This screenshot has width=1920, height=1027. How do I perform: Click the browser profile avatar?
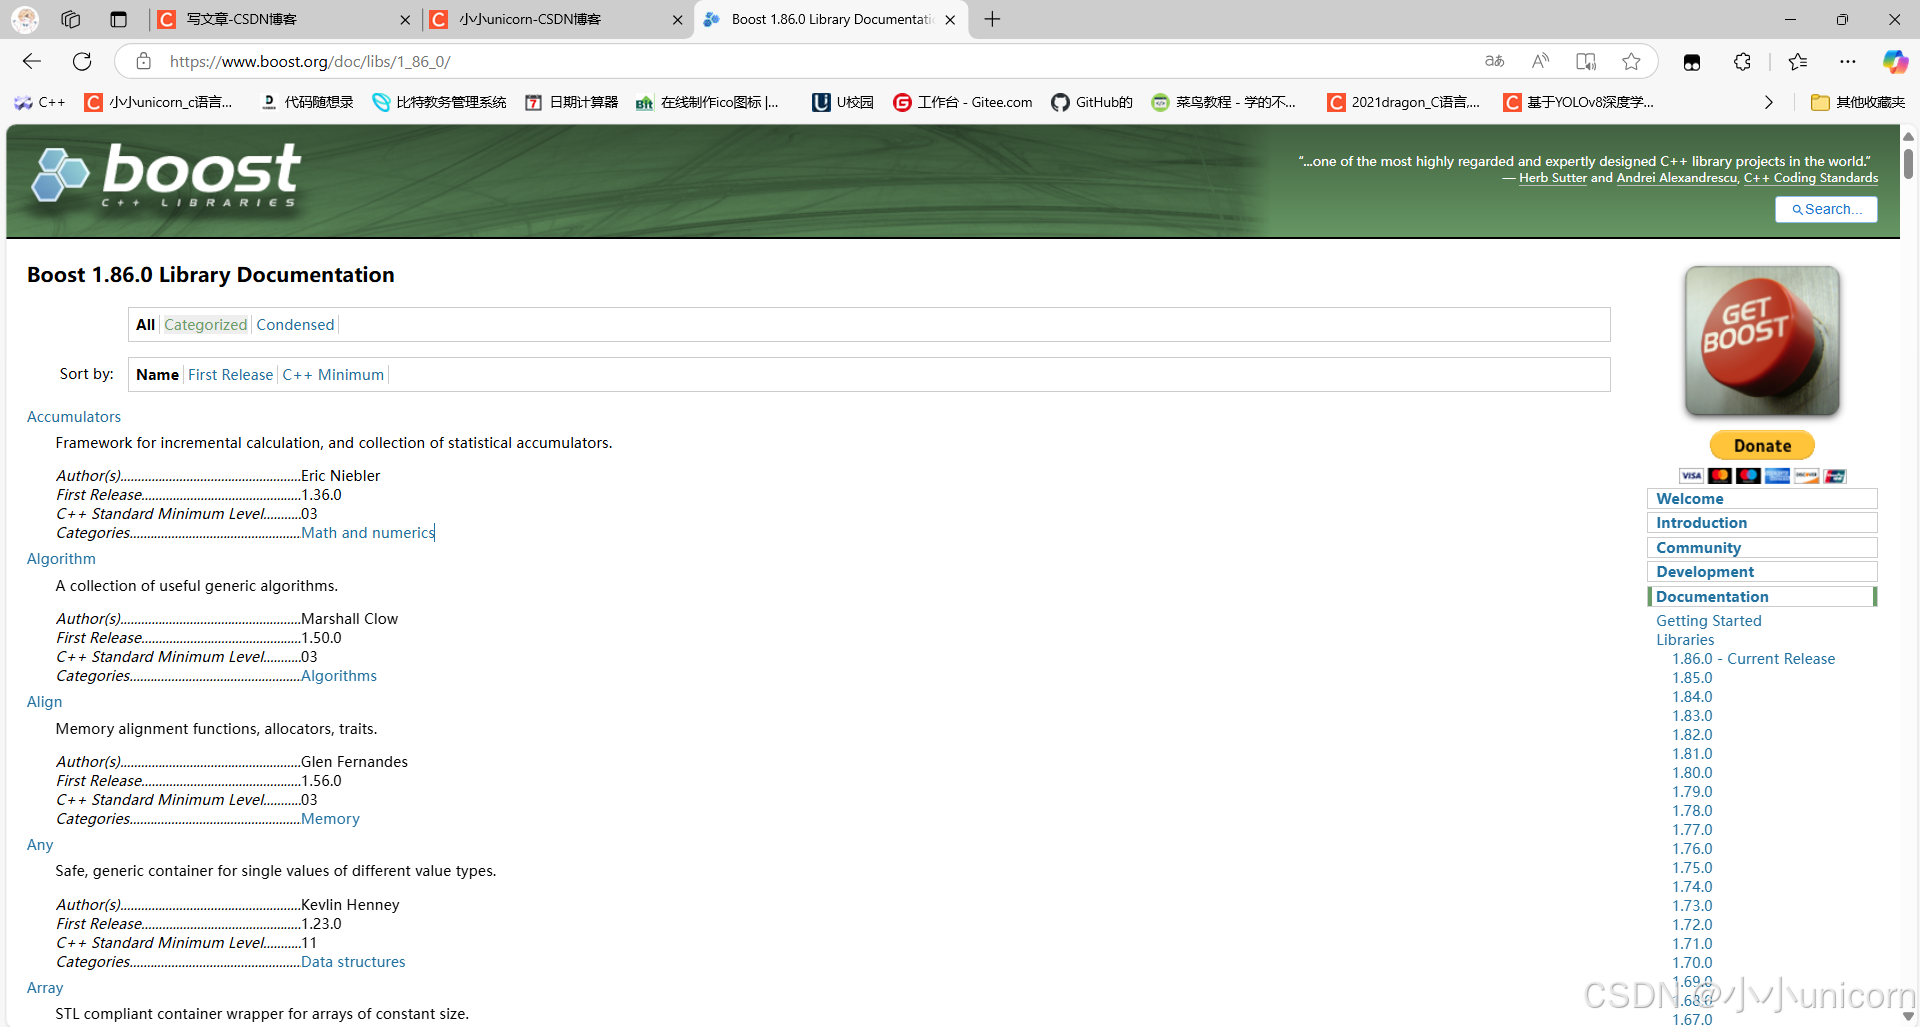(25, 19)
